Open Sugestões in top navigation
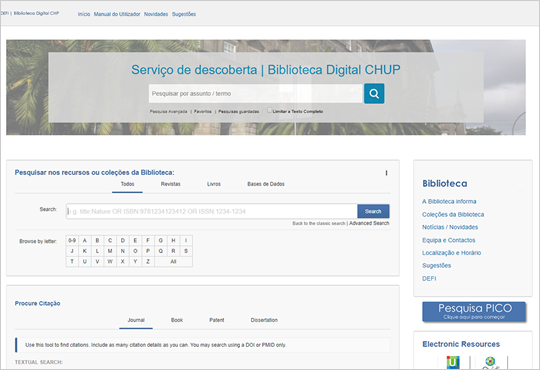This screenshot has height=370, width=540. point(184,14)
